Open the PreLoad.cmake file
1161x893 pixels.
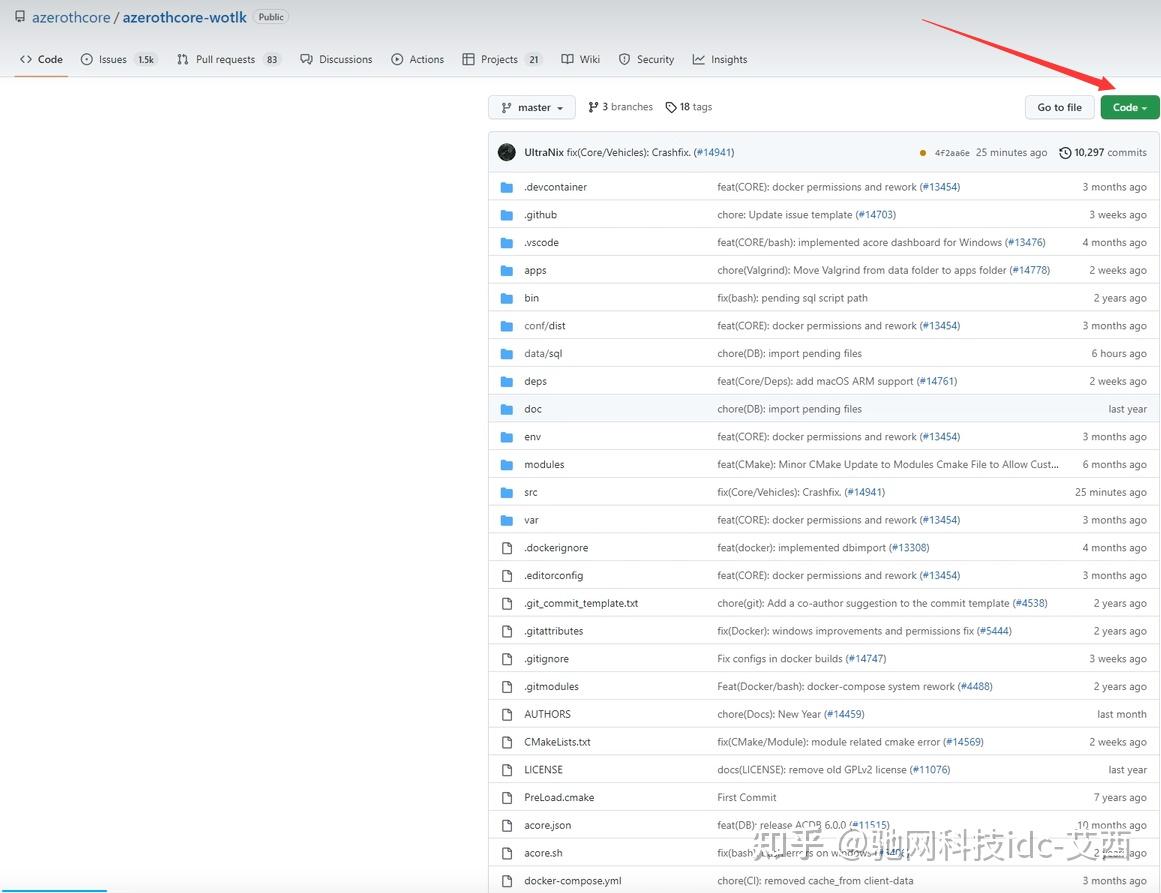(559, 797)
